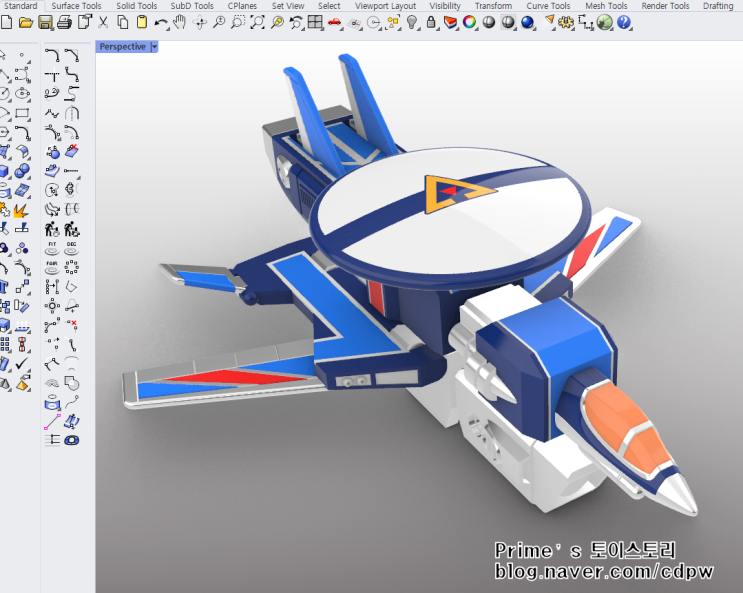Open a file with the folder icon
This screenshot has height=593, width=743.
click(x=26, y=22)
